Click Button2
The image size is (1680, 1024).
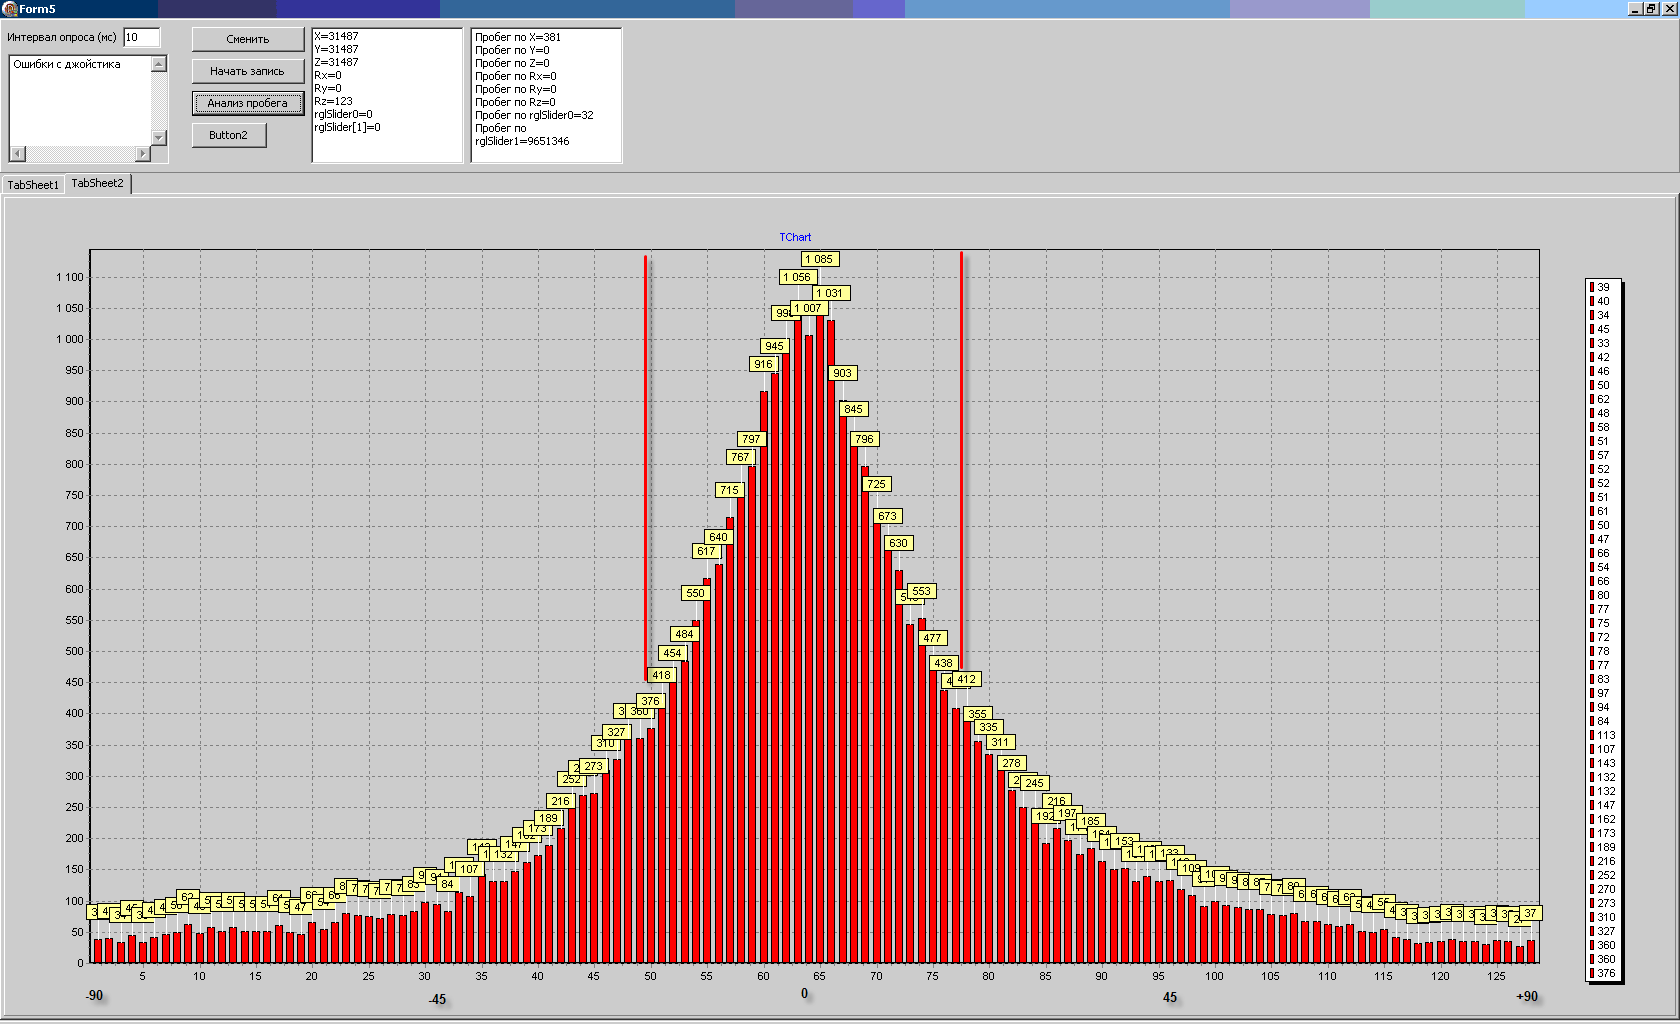tap(229, 135)
